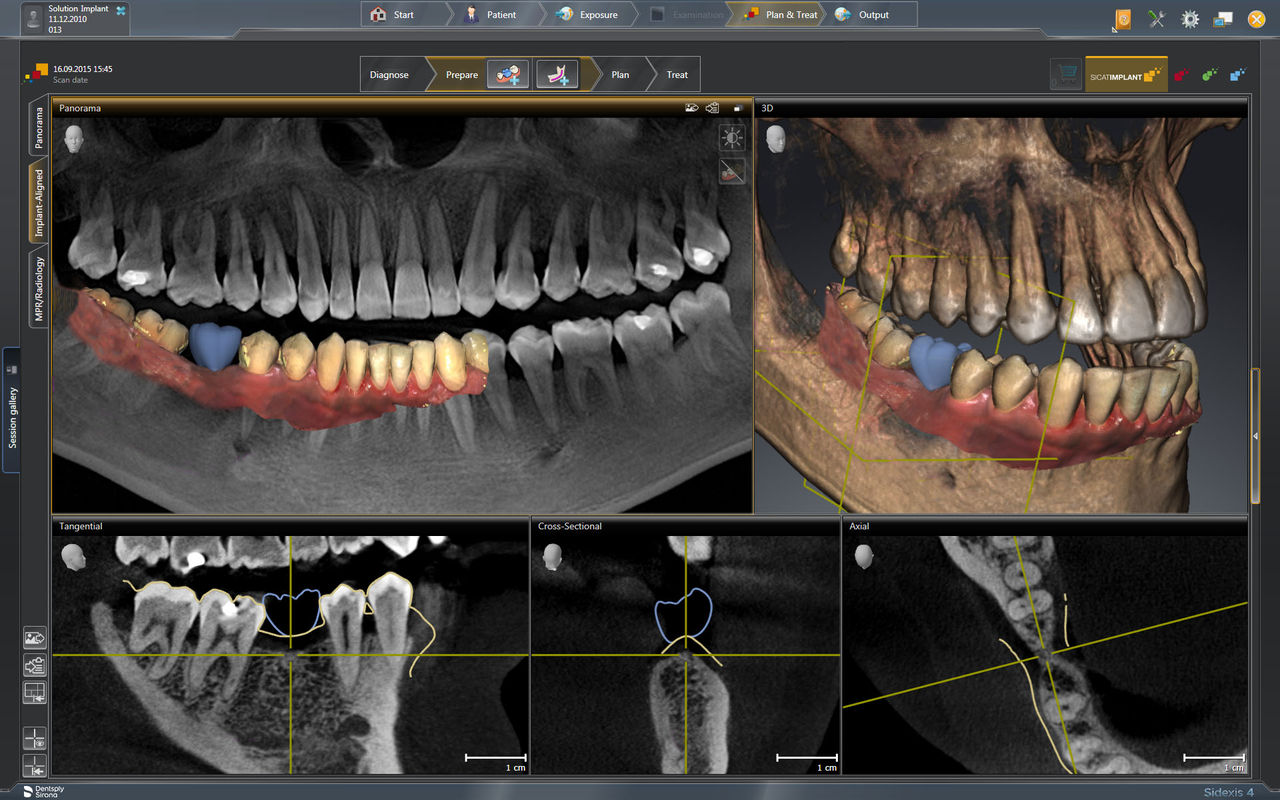Copy Panorama view to clipboard icon
1280x800 pixels.
point(713,108)
